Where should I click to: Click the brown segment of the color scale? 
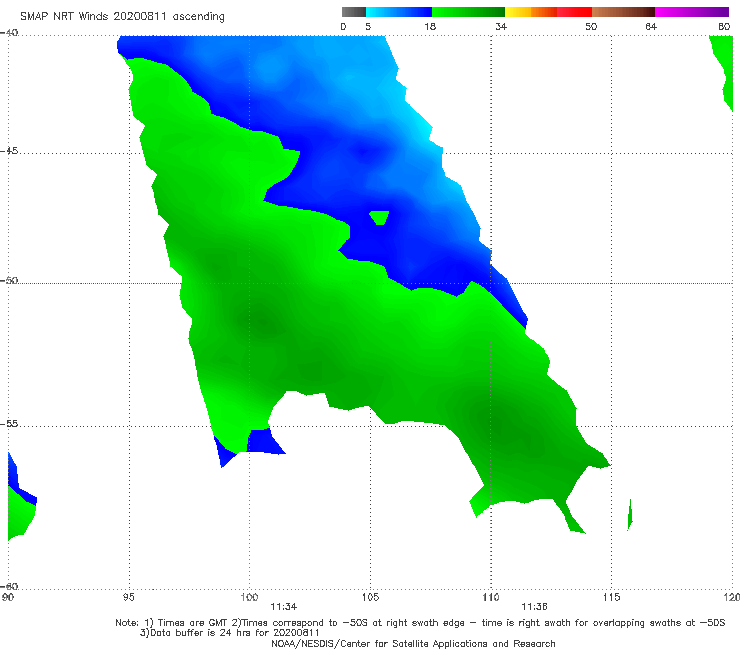pos(623,12)
